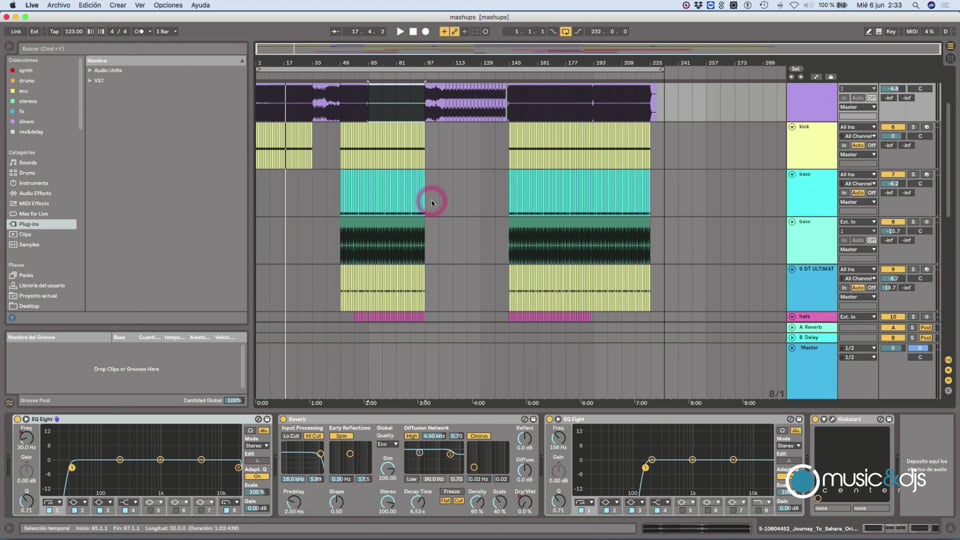Click the Follow playback icon

point(335,31)
